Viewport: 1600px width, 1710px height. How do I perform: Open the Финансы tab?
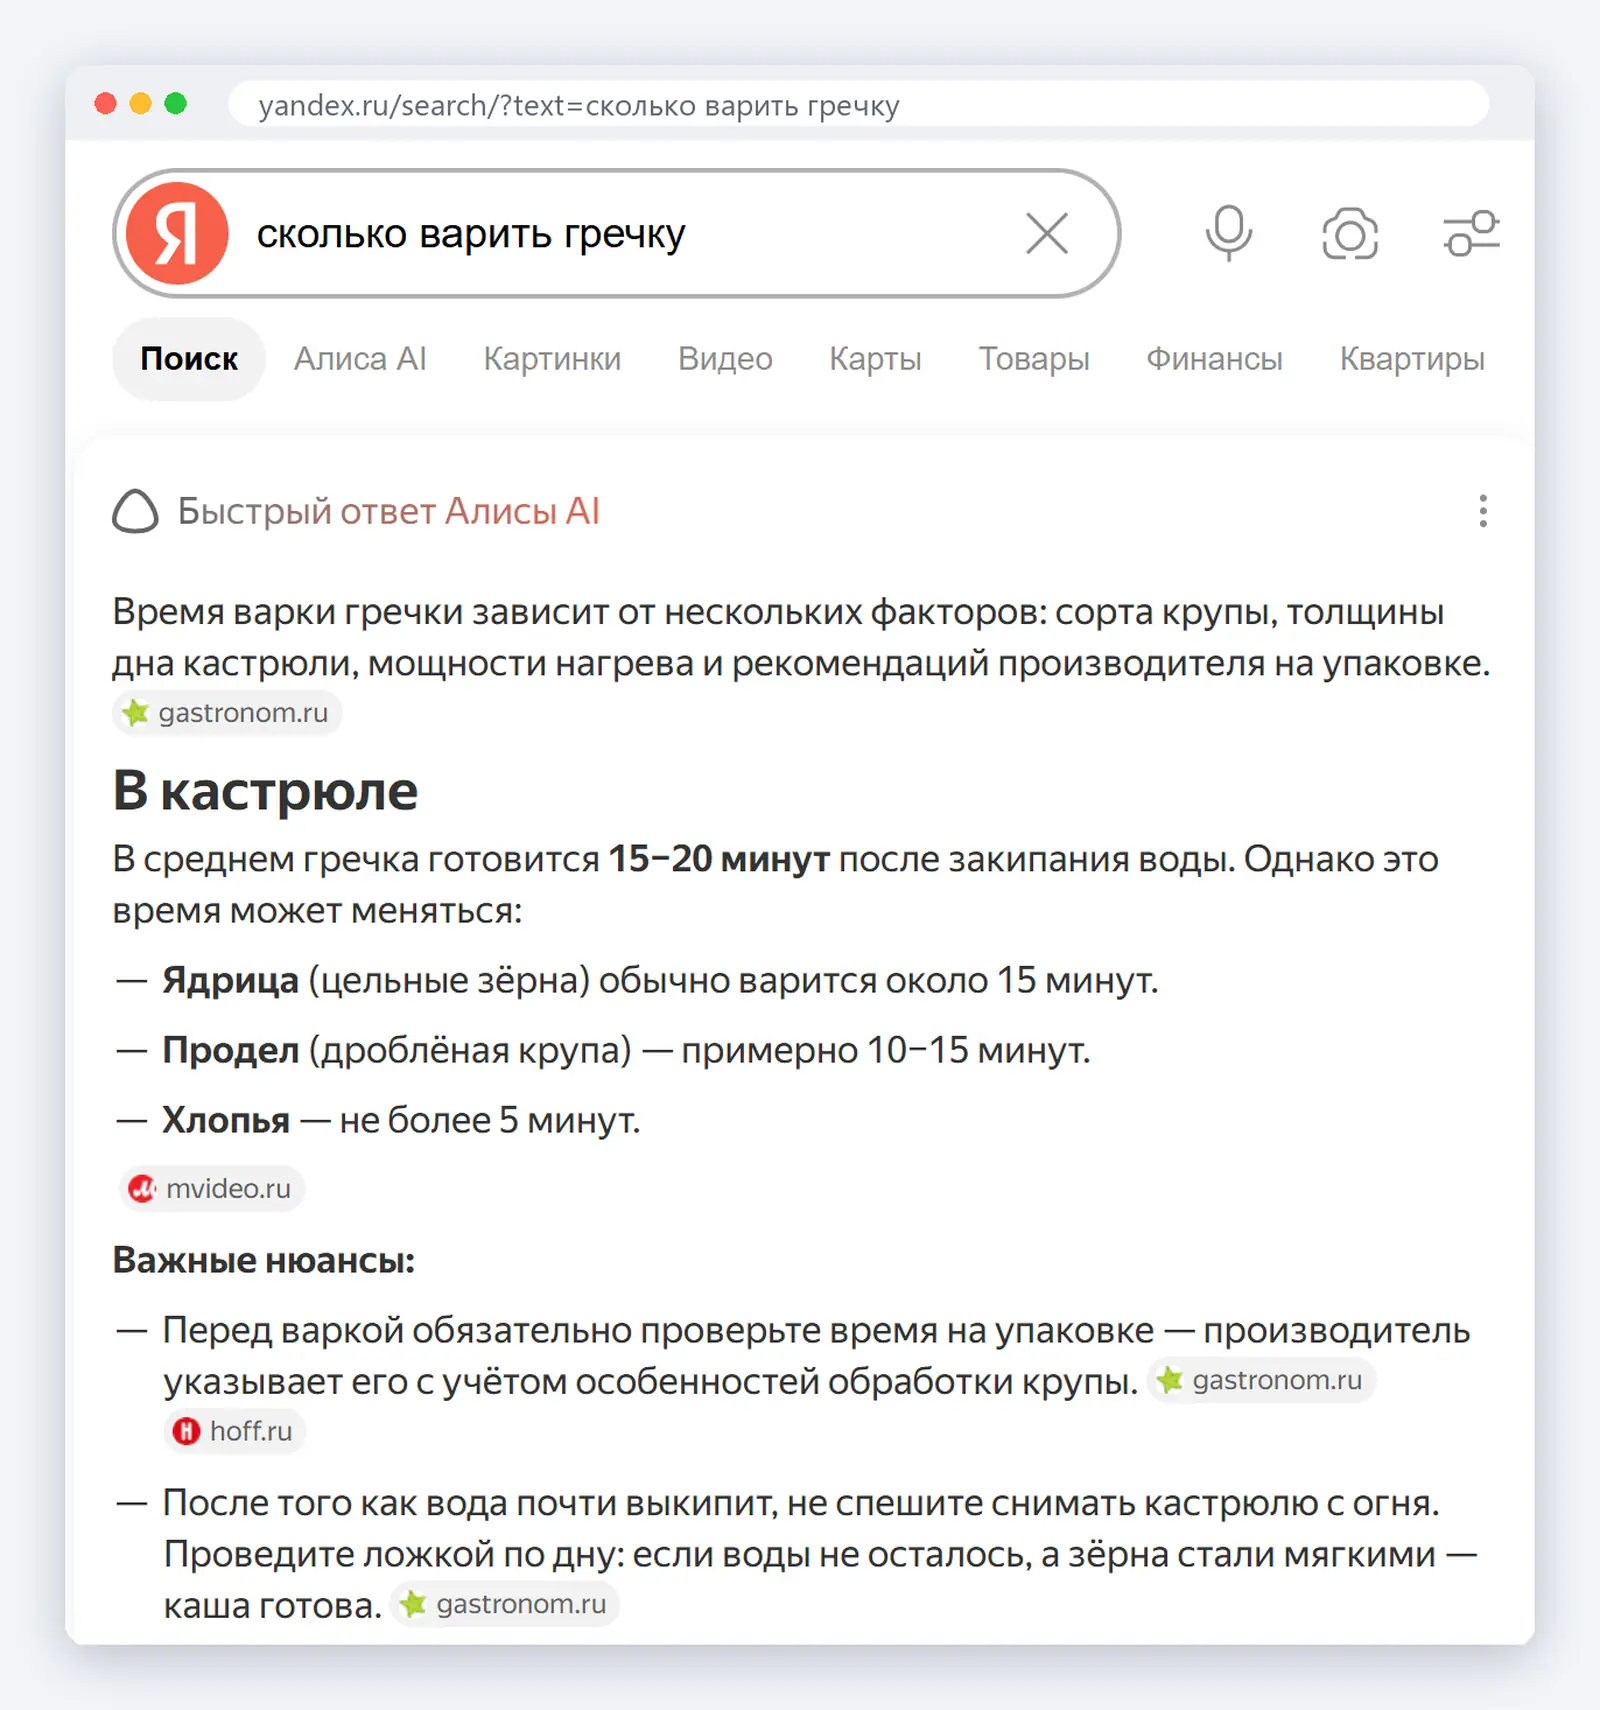click(x=1214, y=359)
